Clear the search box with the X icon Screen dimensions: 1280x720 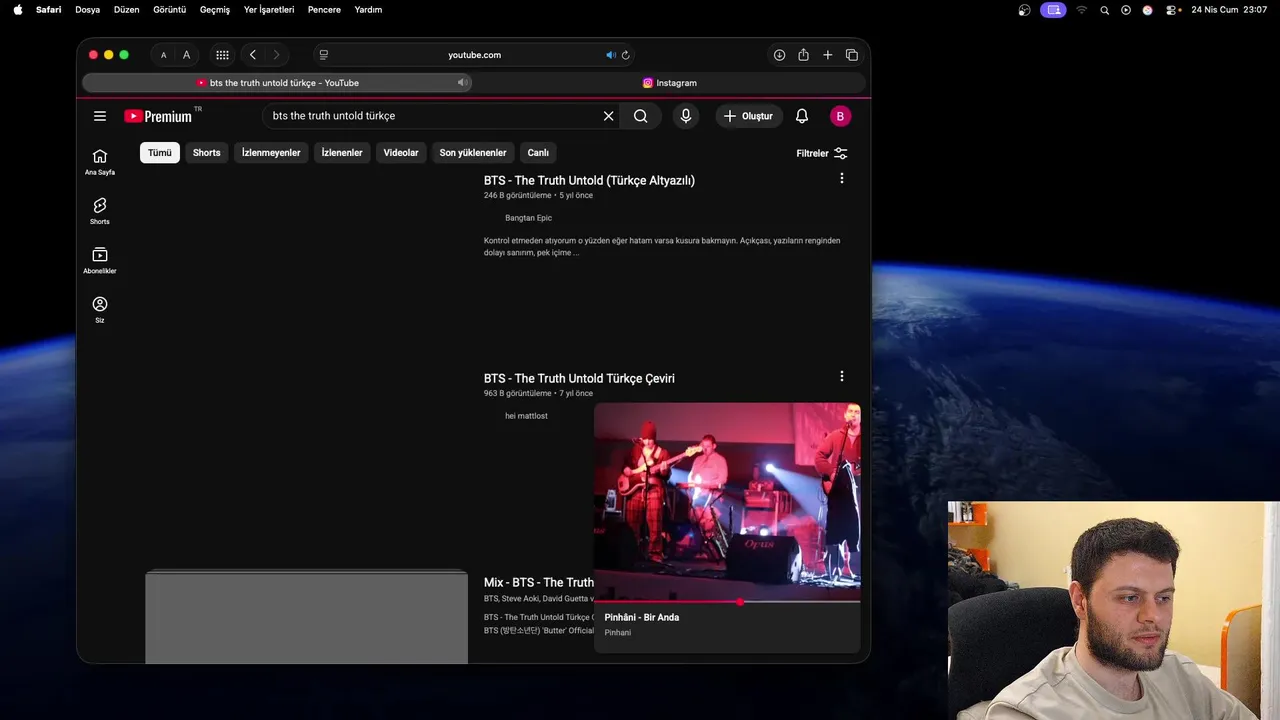[608, 116]
